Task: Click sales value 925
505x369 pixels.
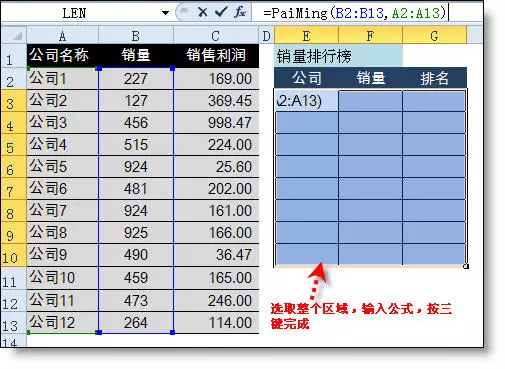Action: 136,233
